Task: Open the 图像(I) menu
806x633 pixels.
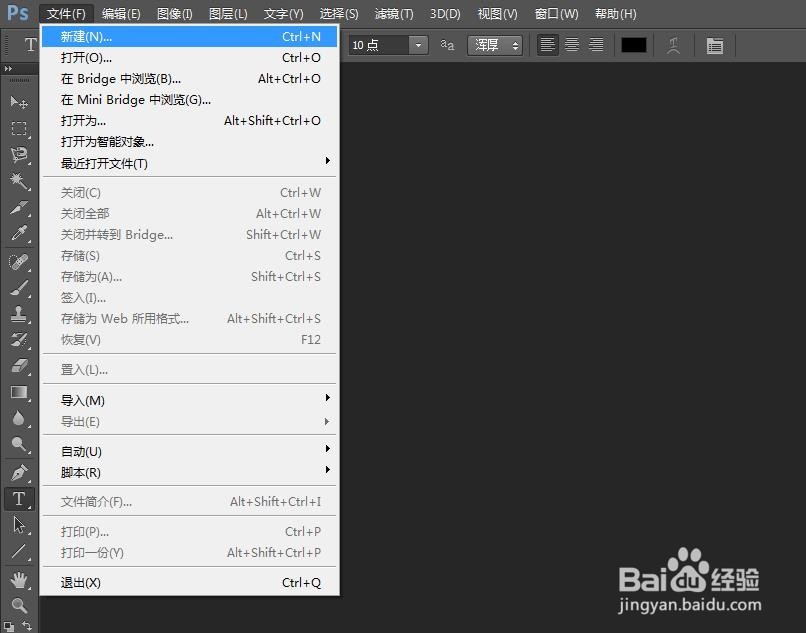Action: coord(174,13)
